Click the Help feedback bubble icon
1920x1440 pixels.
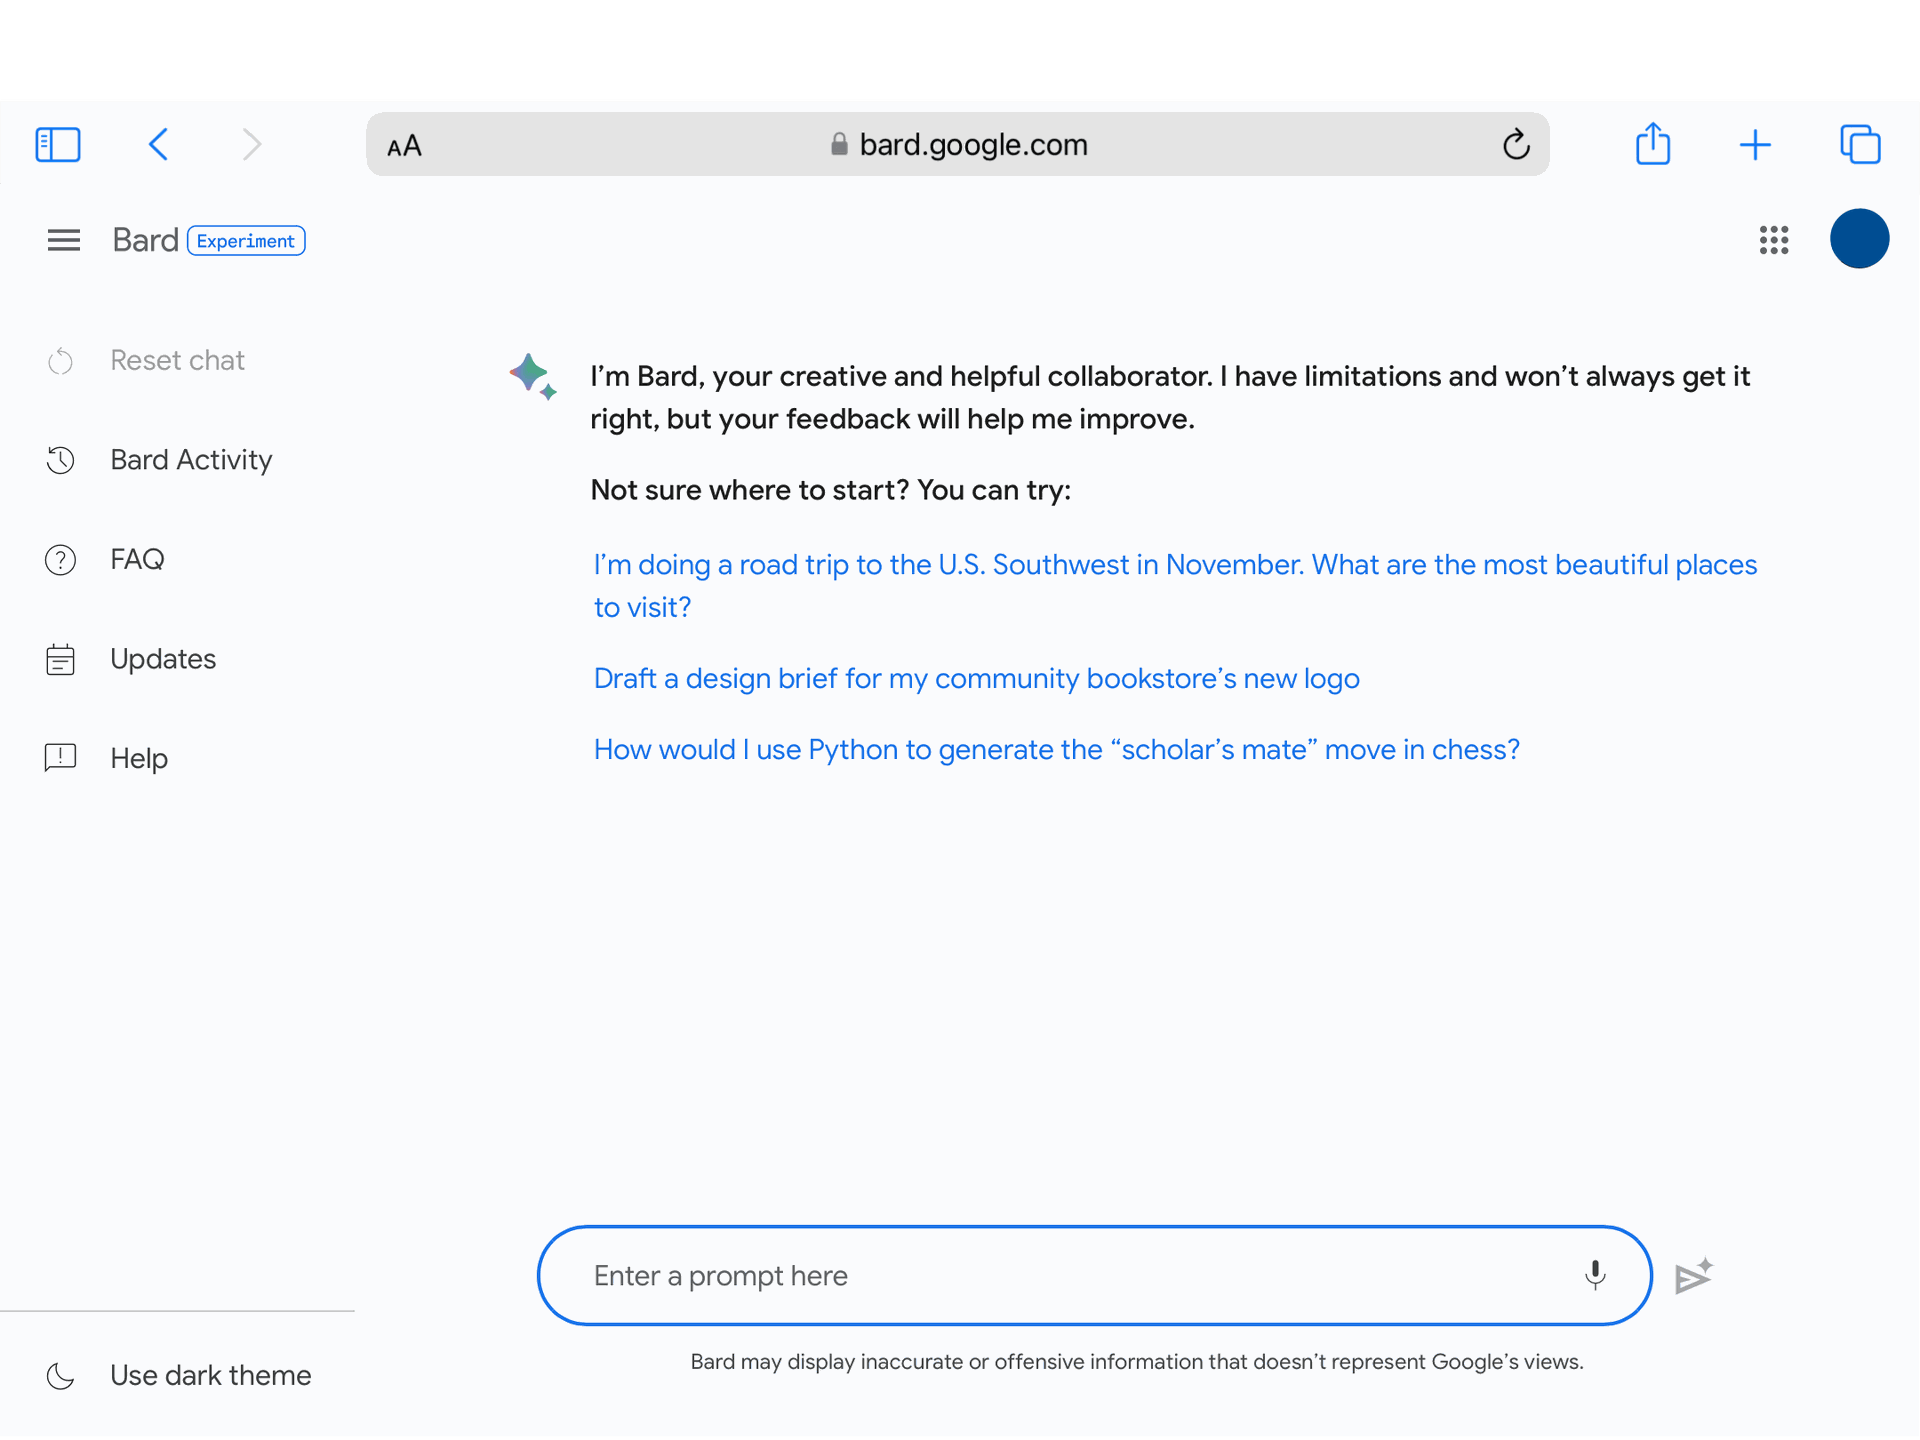pos(60,758)
